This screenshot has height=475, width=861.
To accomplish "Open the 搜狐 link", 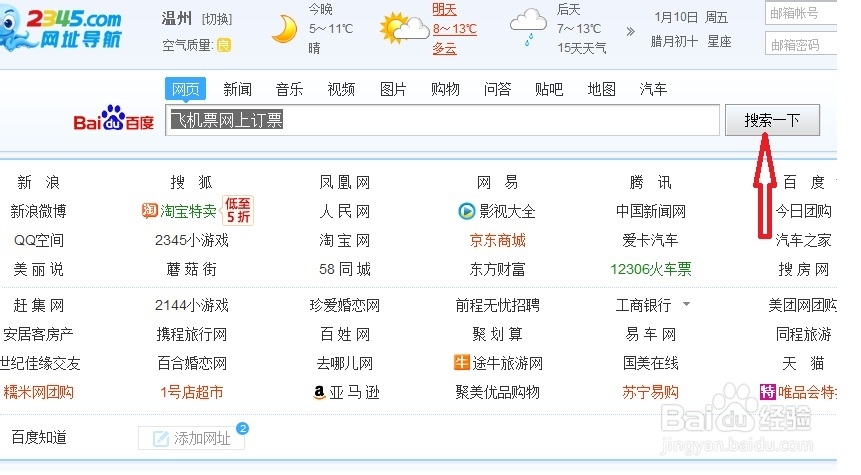I will pos(191,182).
